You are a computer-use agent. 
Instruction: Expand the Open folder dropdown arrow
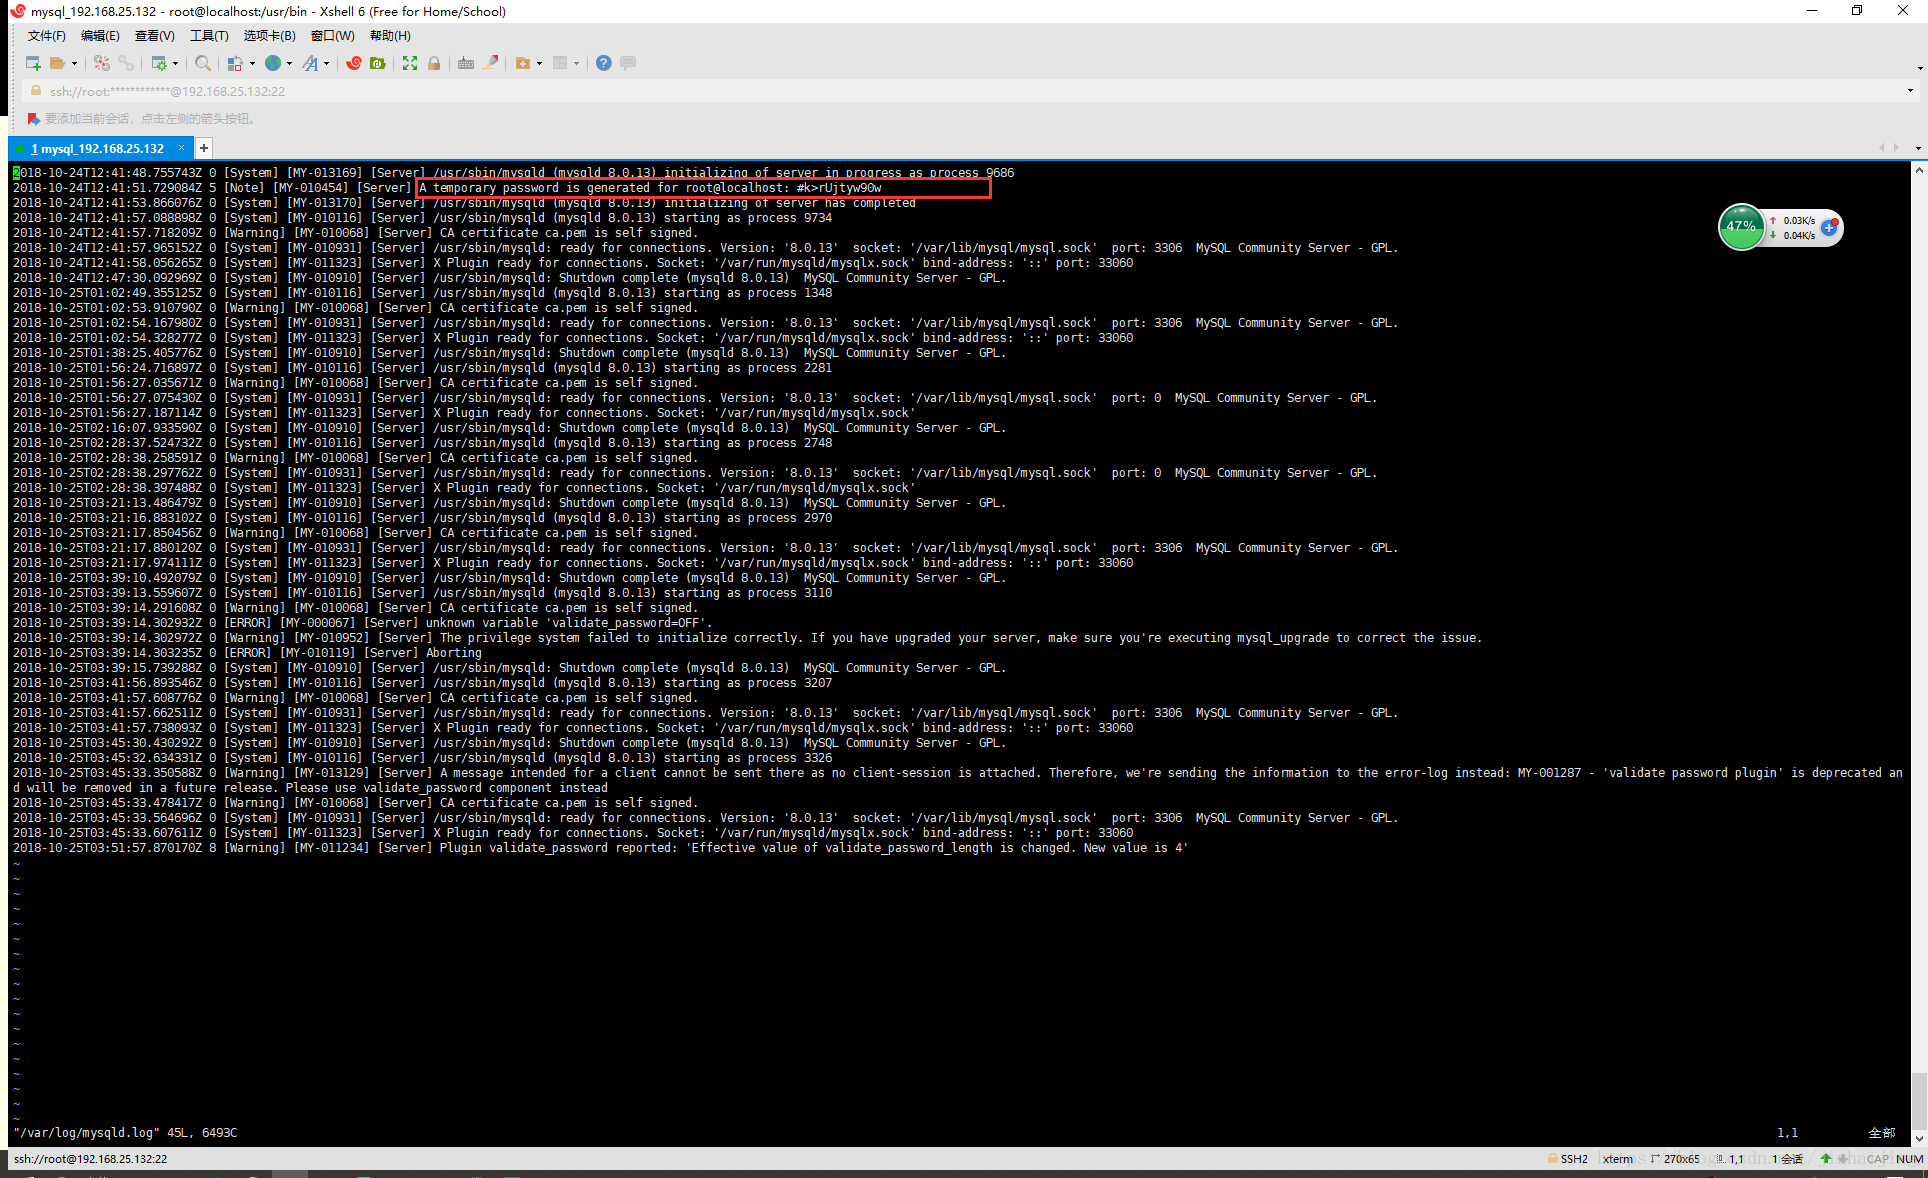(x=74, y=64)
